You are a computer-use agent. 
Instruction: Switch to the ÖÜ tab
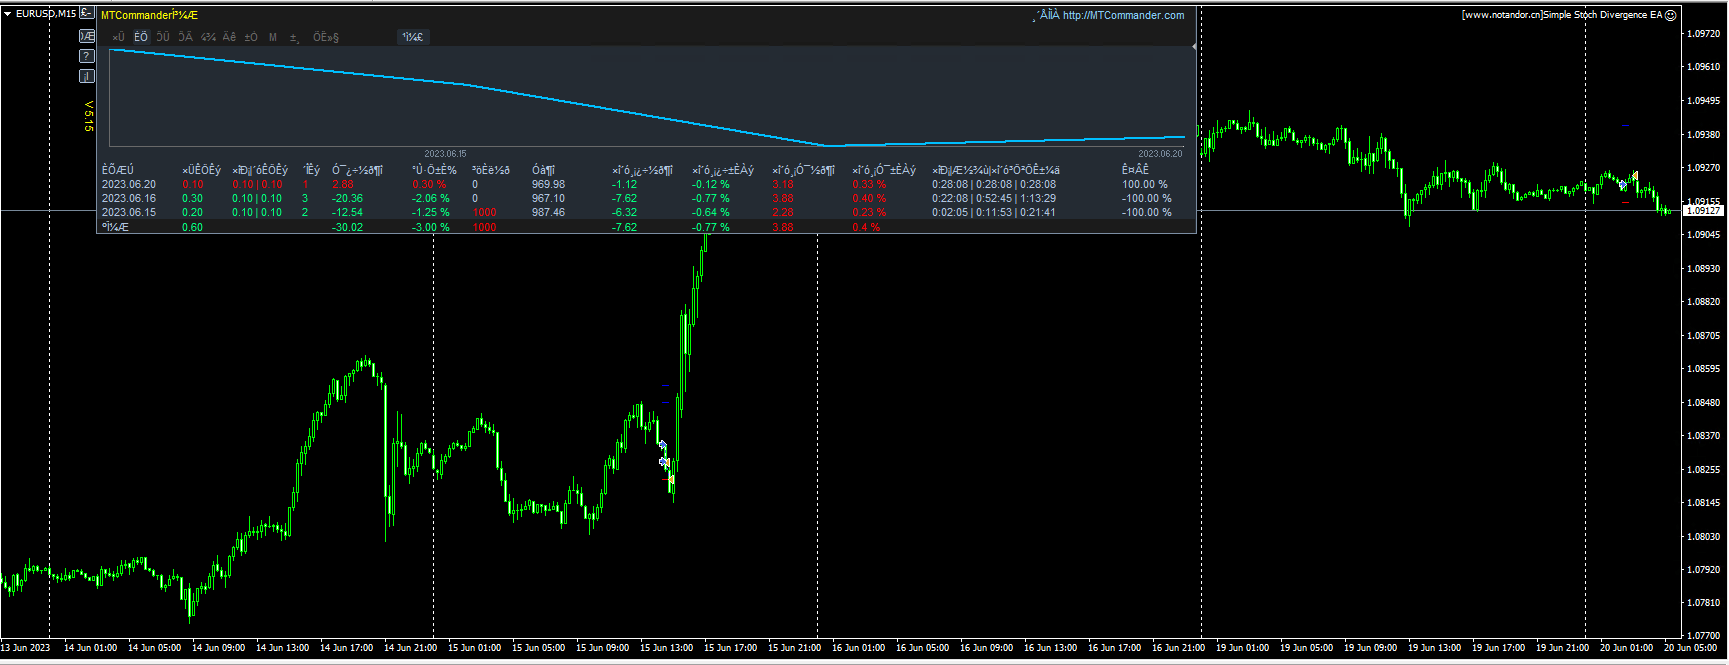click(x=163, y=37)
